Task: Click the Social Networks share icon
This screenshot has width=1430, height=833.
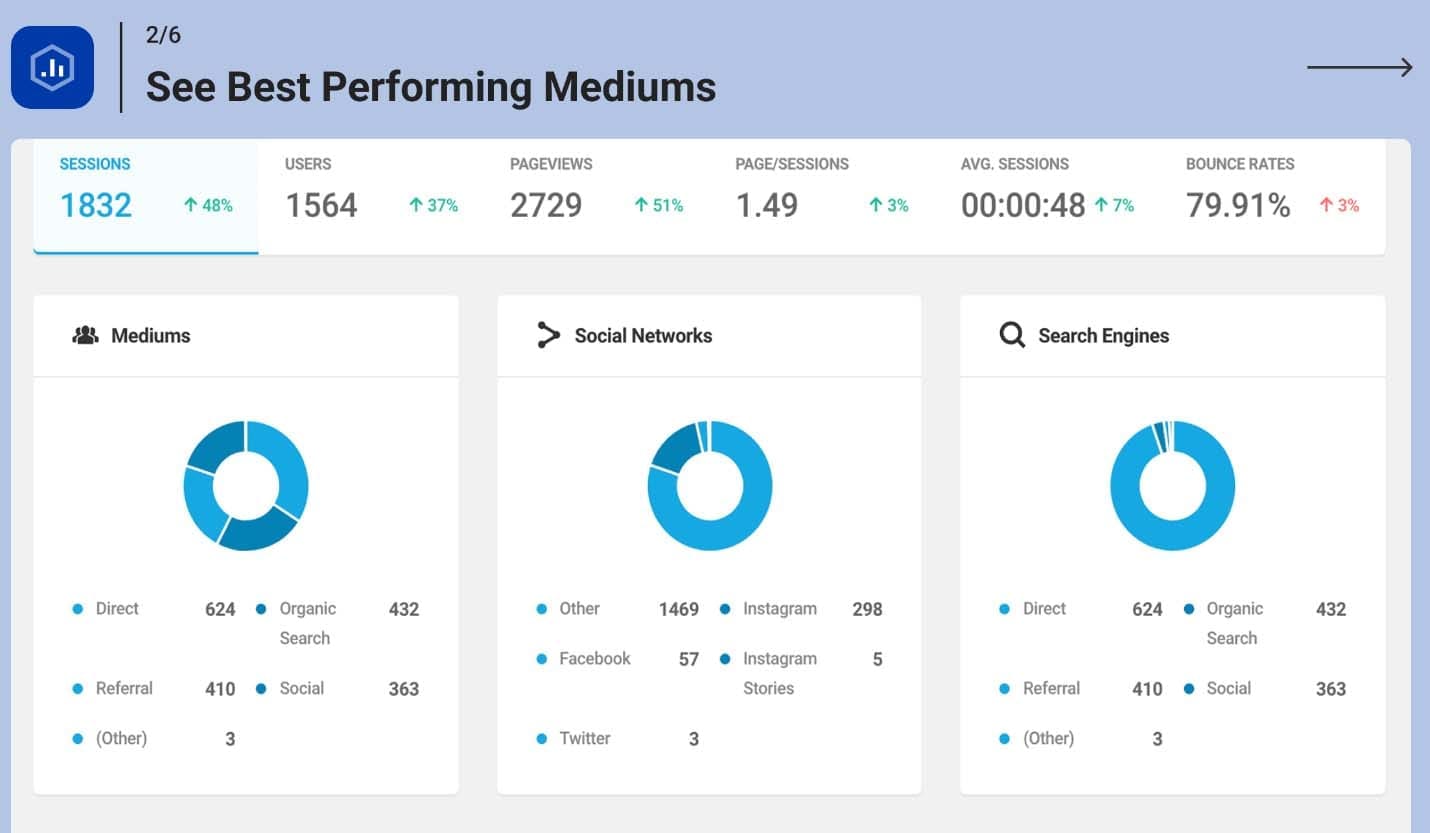Action: tap(548, 336)
